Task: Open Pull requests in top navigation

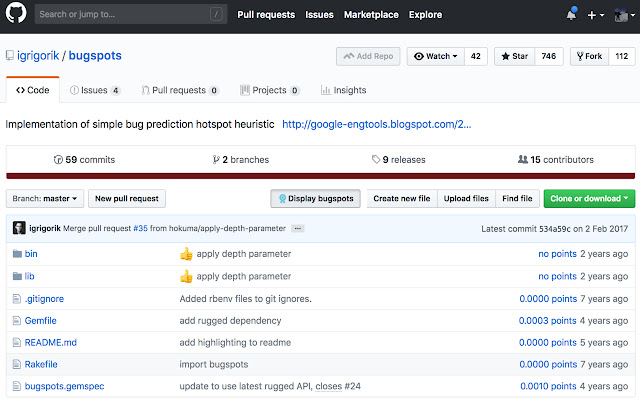Action: click(266, 15)
